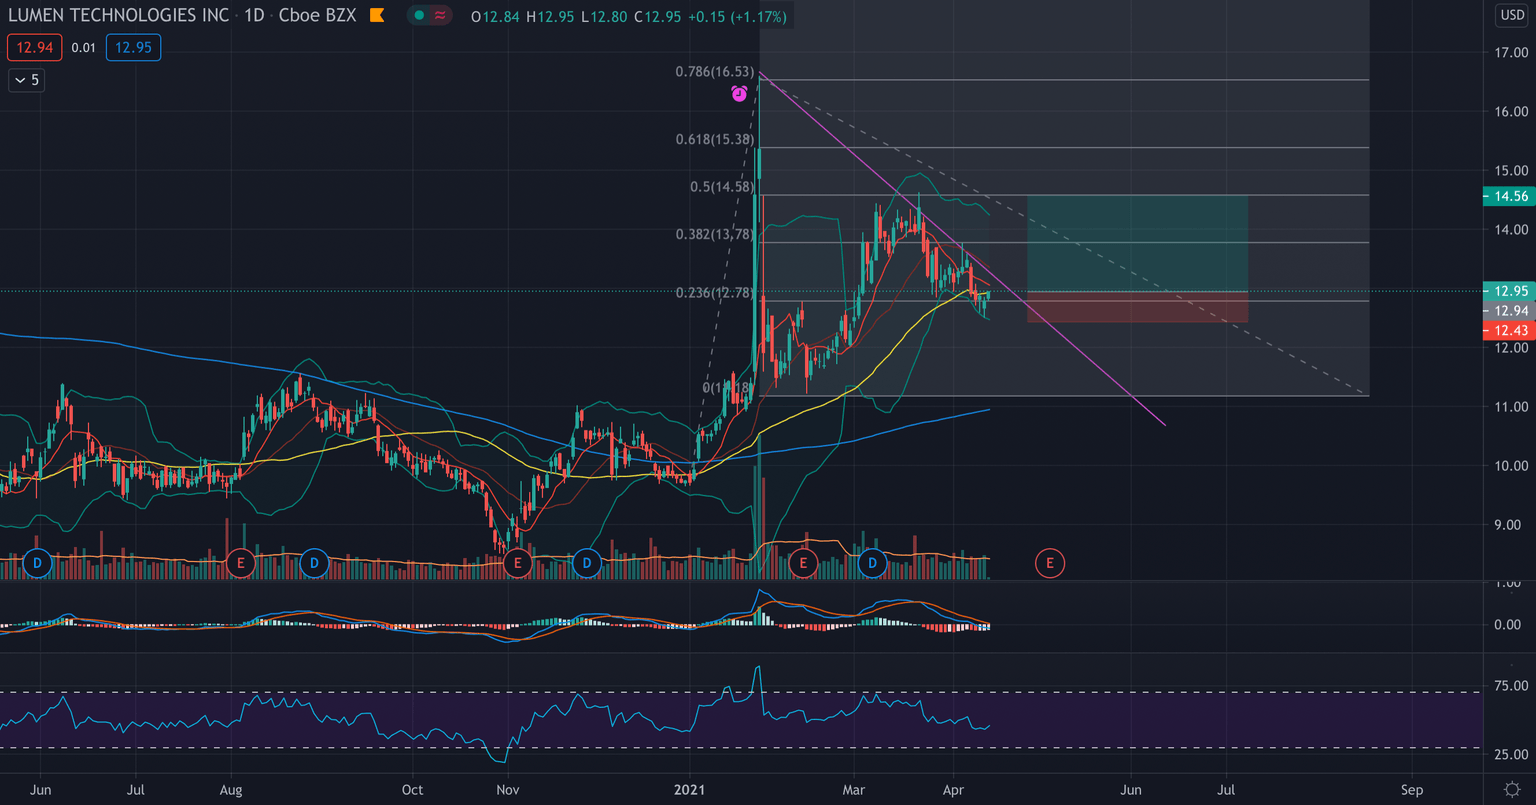
Task: Click the green 12.95 current price axis label
Action: tap(1507, 291)
